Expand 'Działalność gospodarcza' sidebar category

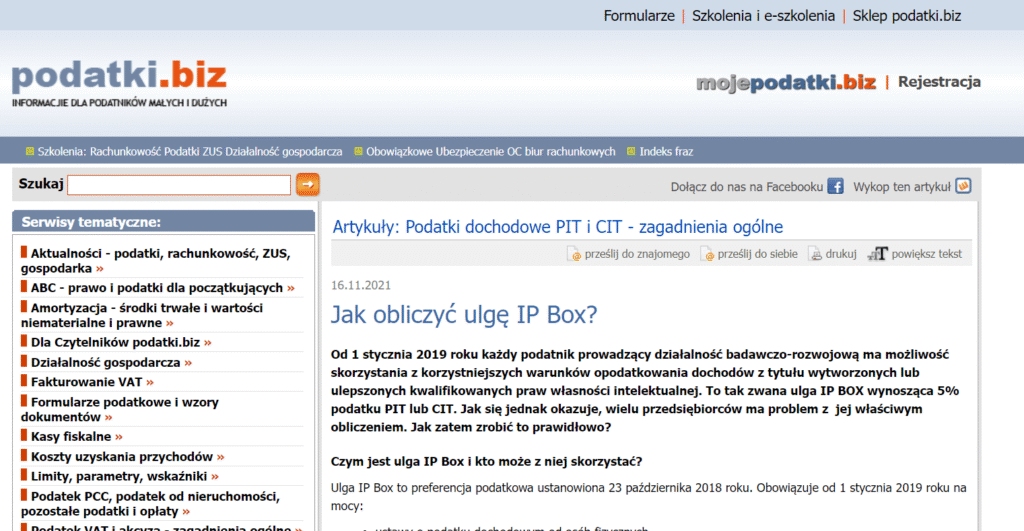coord(106,362)
